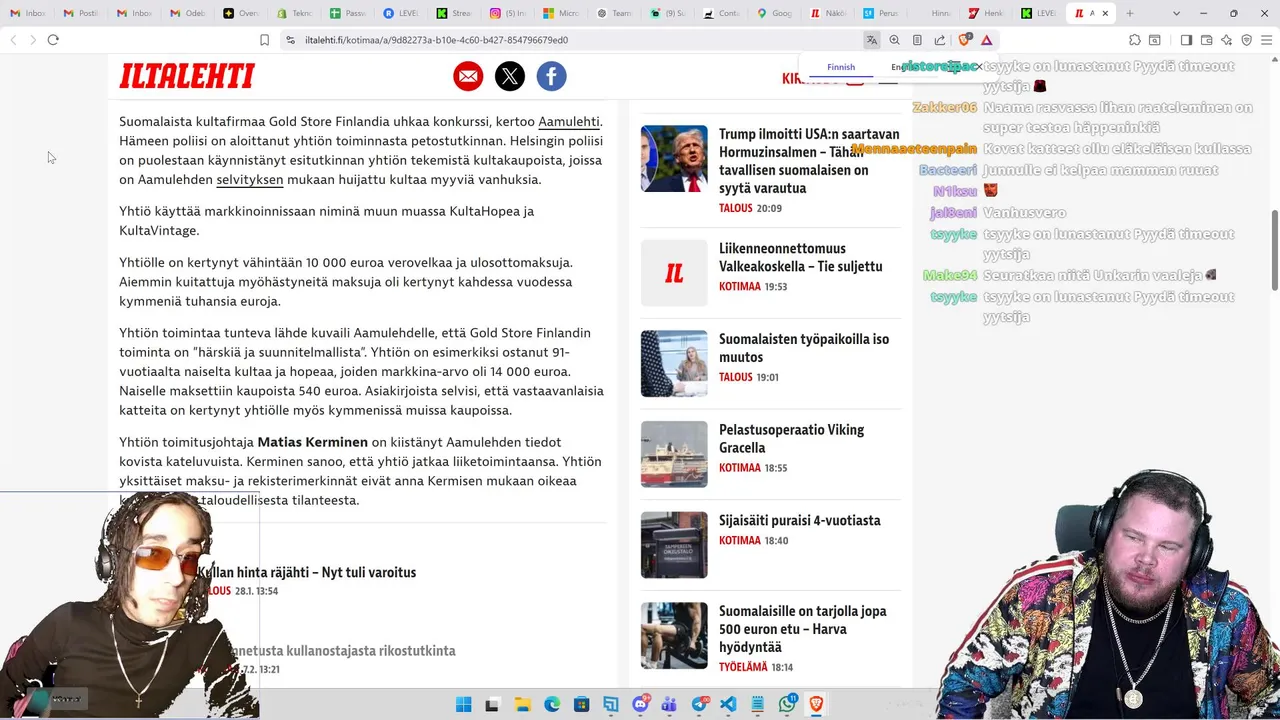Screen dimensions: 1280x720
Task: Click the name Matias Kerminen in article
Action: [x=313, y=442]
